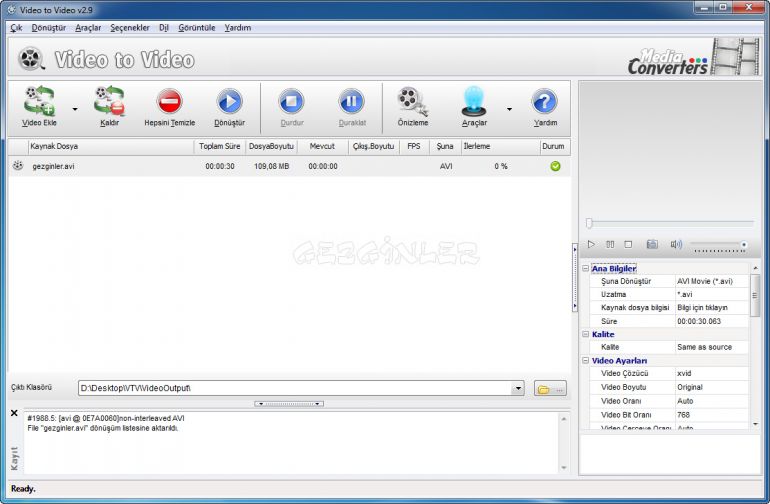This screenshot has width=770, height=504.
Task: Click the İlerleme column header
Action: [500, 146]
